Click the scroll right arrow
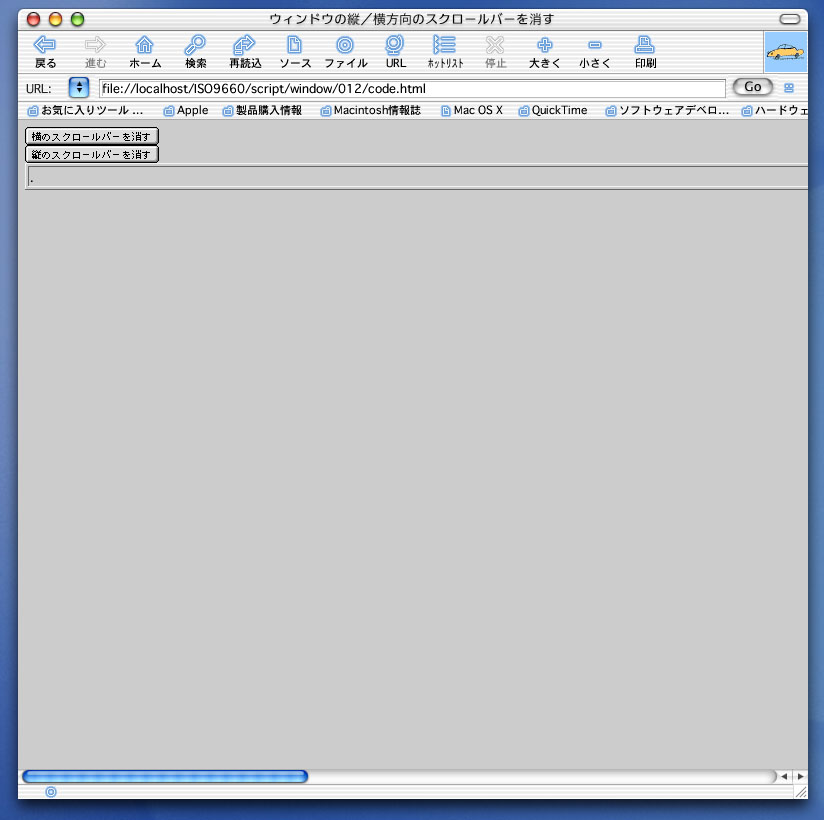The width and height of the screenshot is (824, 820). pyautogui.click(x=800, y=776)
